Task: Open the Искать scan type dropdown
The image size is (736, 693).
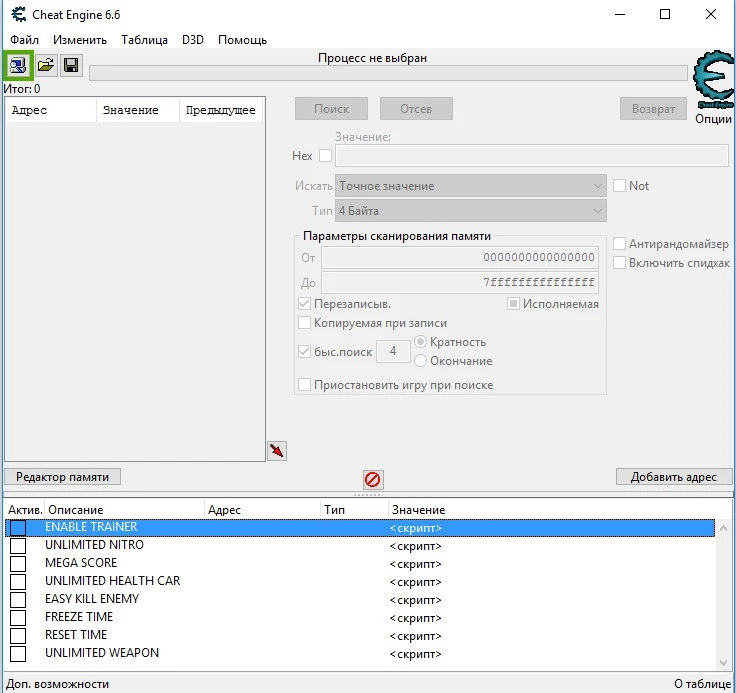Action: click(471, 186)
